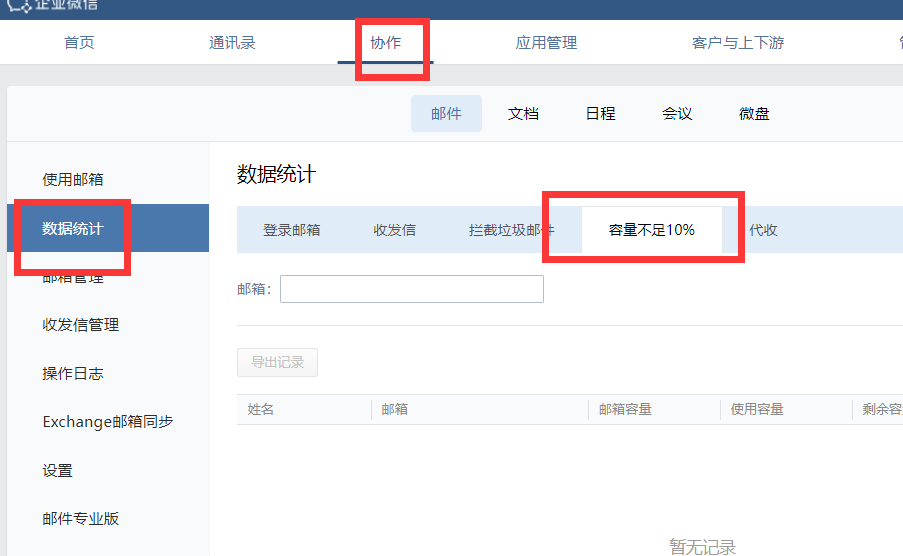
Task: Select the 邮件 sub-navigation tab
Action: (446, 114)
